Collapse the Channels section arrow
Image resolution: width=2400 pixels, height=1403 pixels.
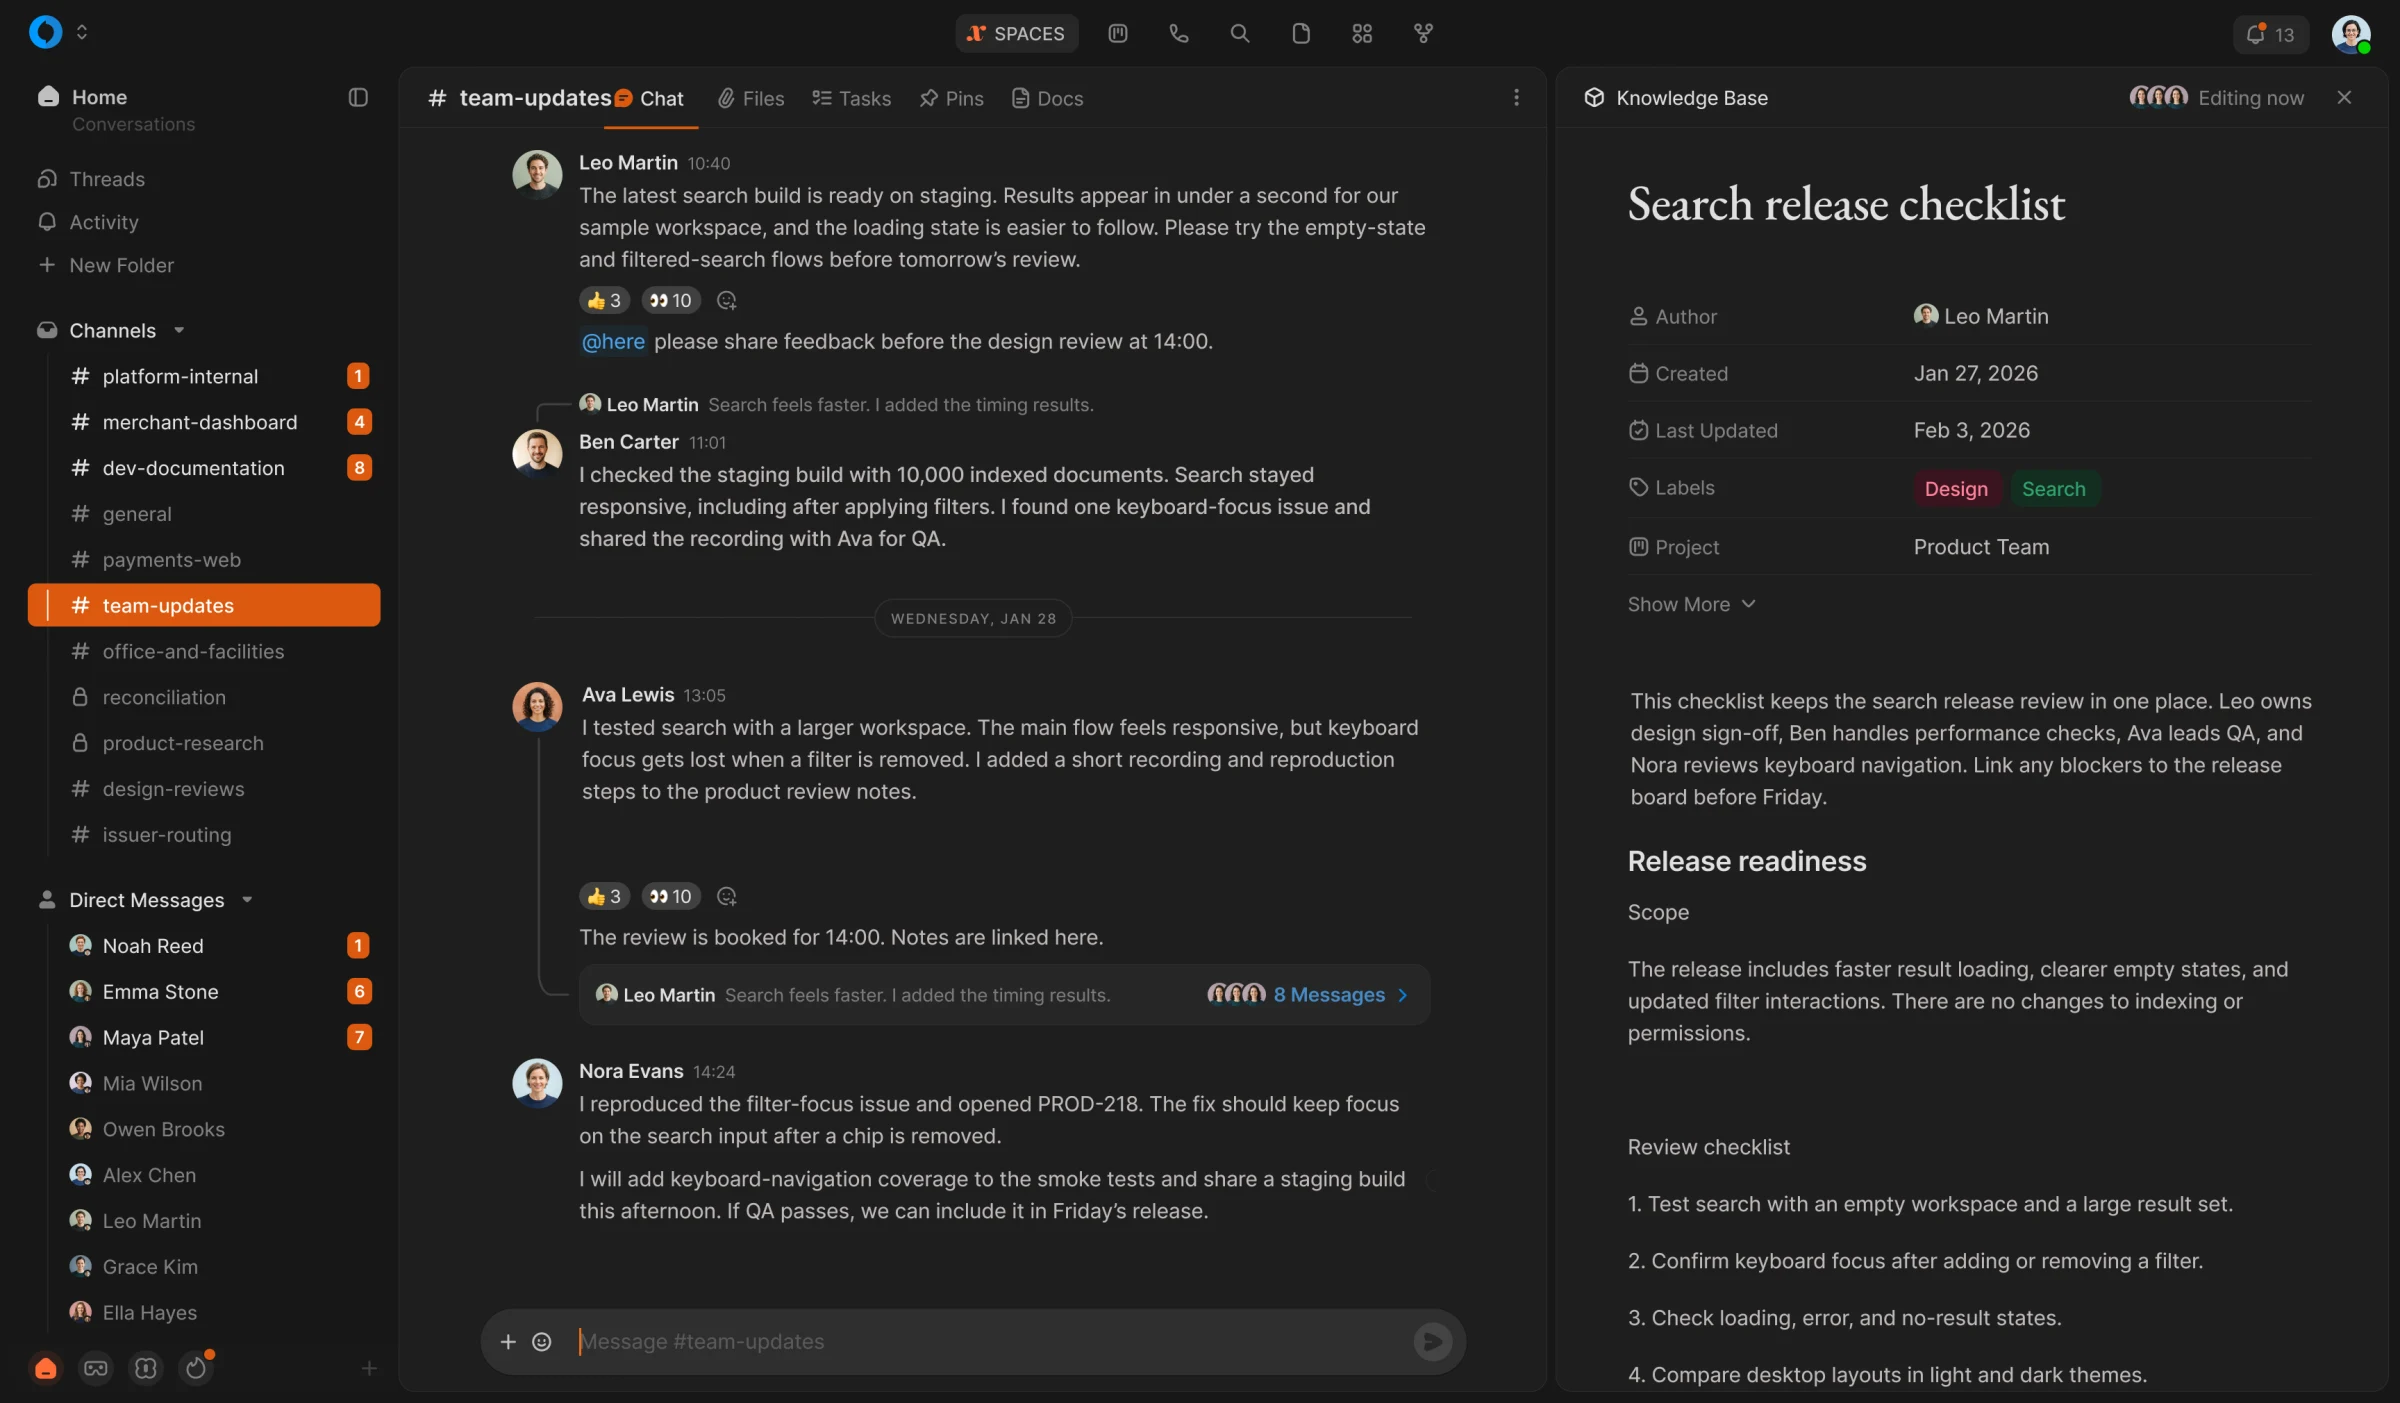pos(179,330)
